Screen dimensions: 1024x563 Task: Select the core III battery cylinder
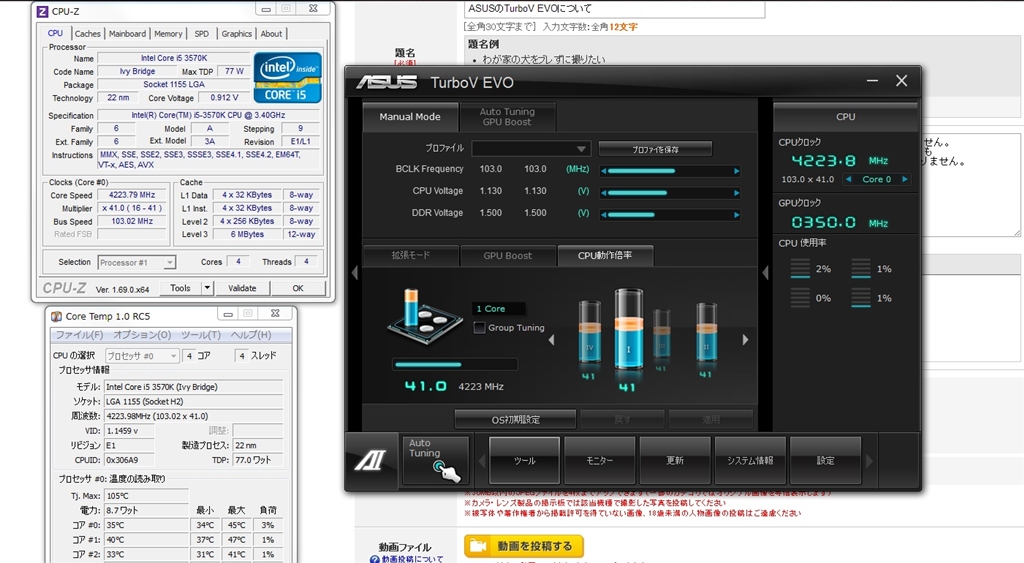662,334
